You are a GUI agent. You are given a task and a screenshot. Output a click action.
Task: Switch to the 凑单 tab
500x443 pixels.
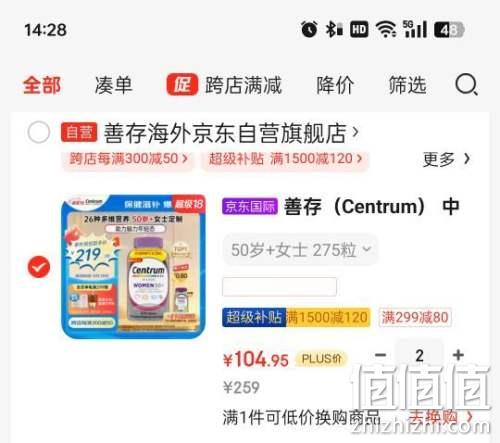pos(114,85)
